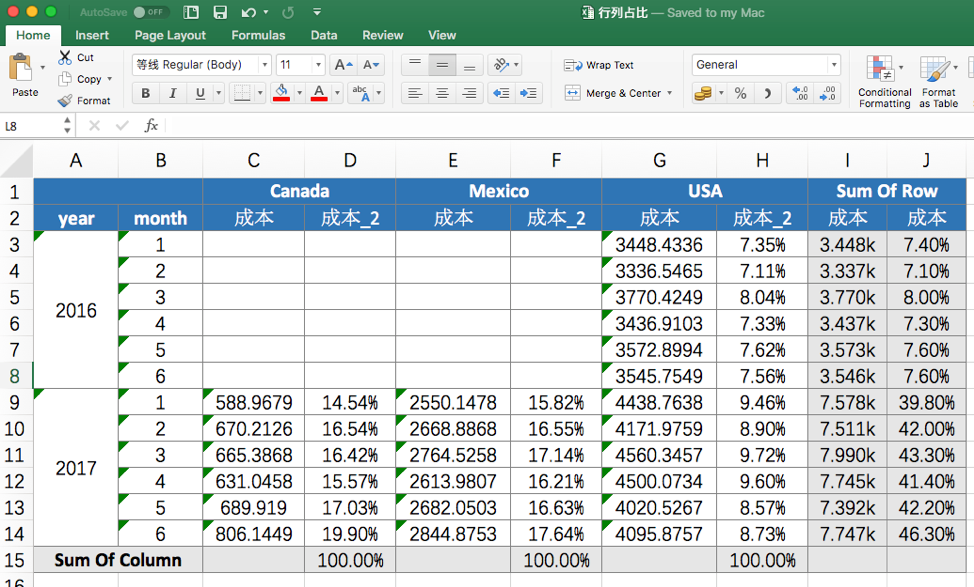Click the Save icon in title bar
The image size is (974, 587).
pos(220,12)
